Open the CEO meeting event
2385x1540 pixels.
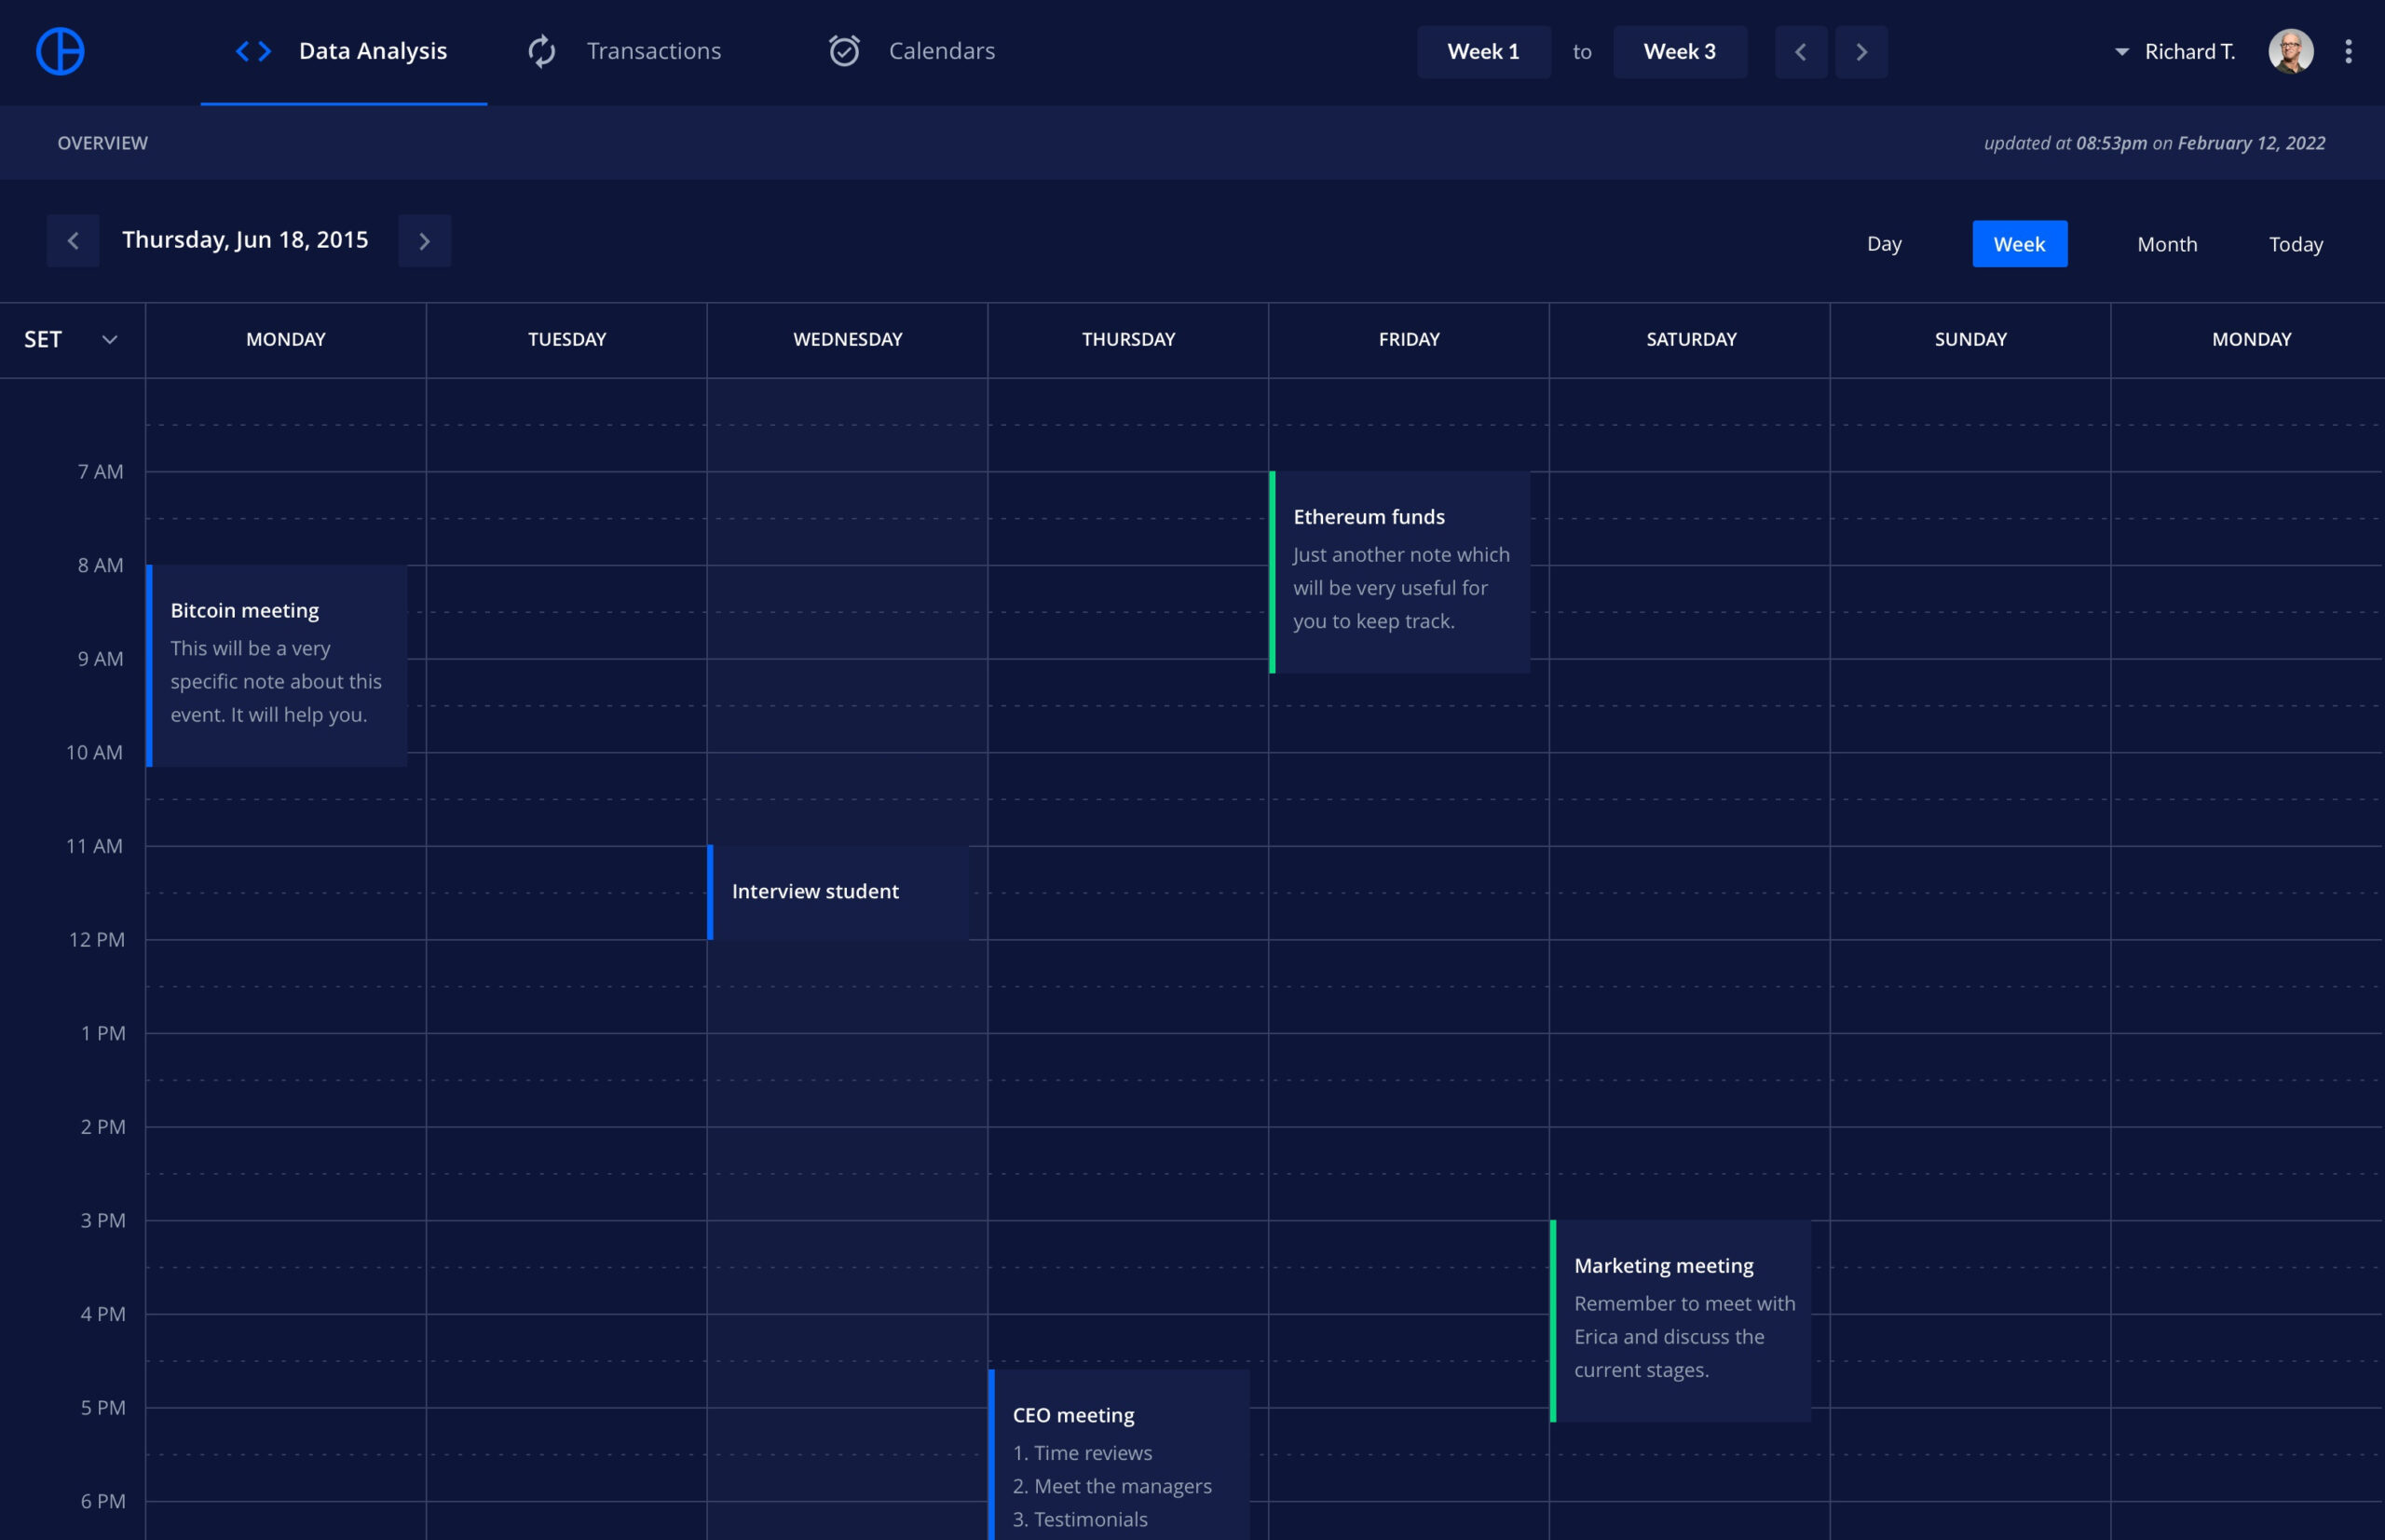coord(1120,1454)
